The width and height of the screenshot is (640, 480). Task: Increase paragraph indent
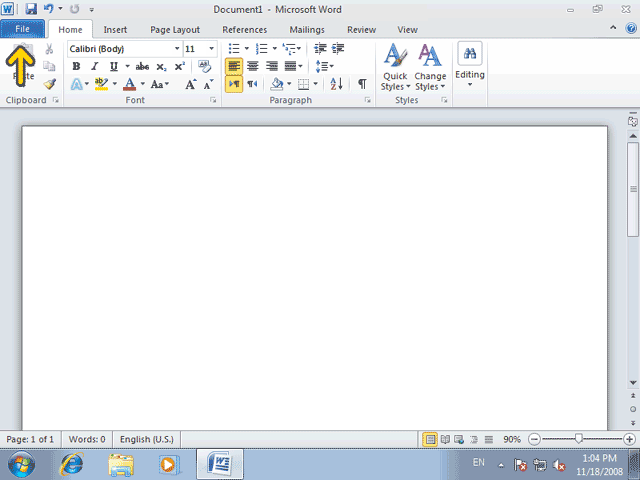click(x=338, y=49)
